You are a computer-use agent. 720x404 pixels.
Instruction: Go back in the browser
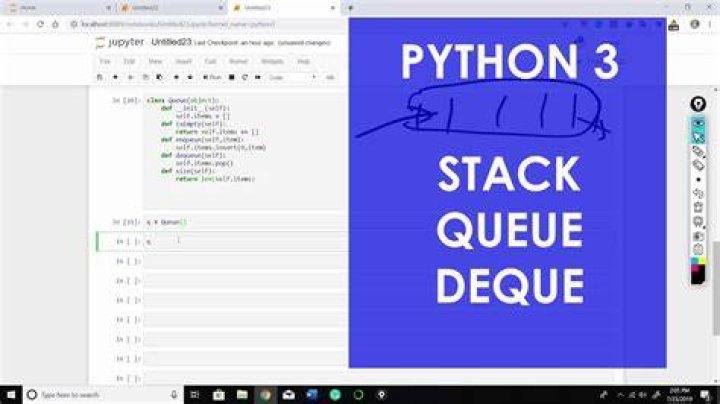click(10, 24)
